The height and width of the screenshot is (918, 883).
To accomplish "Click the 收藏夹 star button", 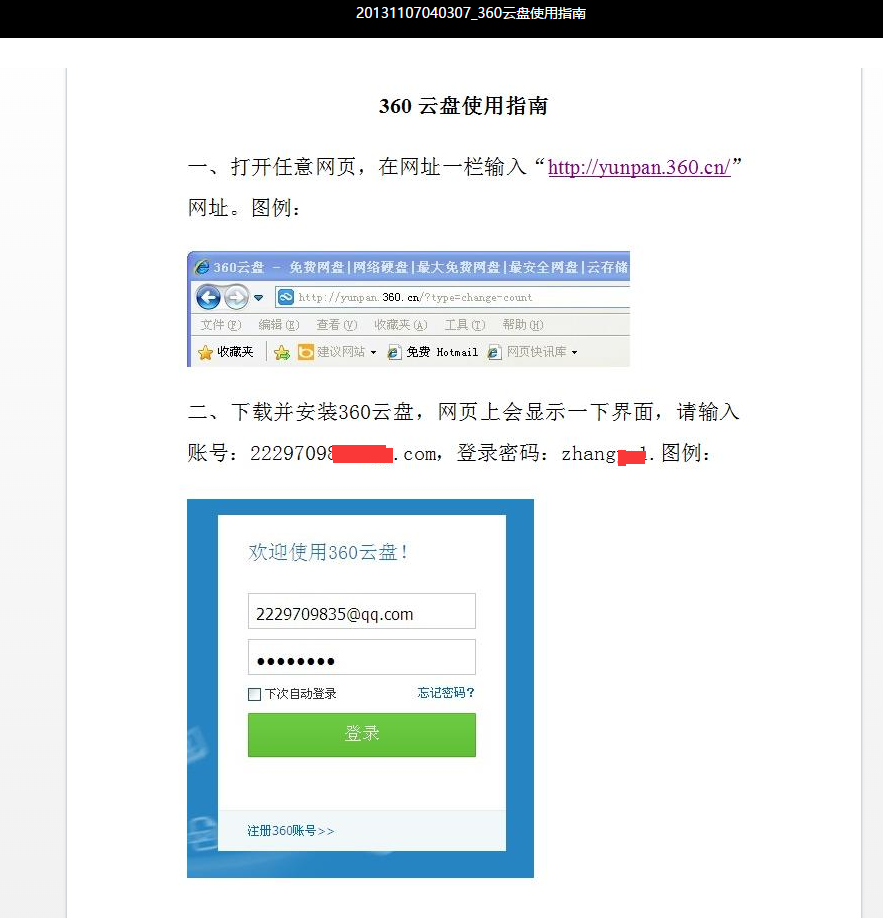I will pos(225,352).
